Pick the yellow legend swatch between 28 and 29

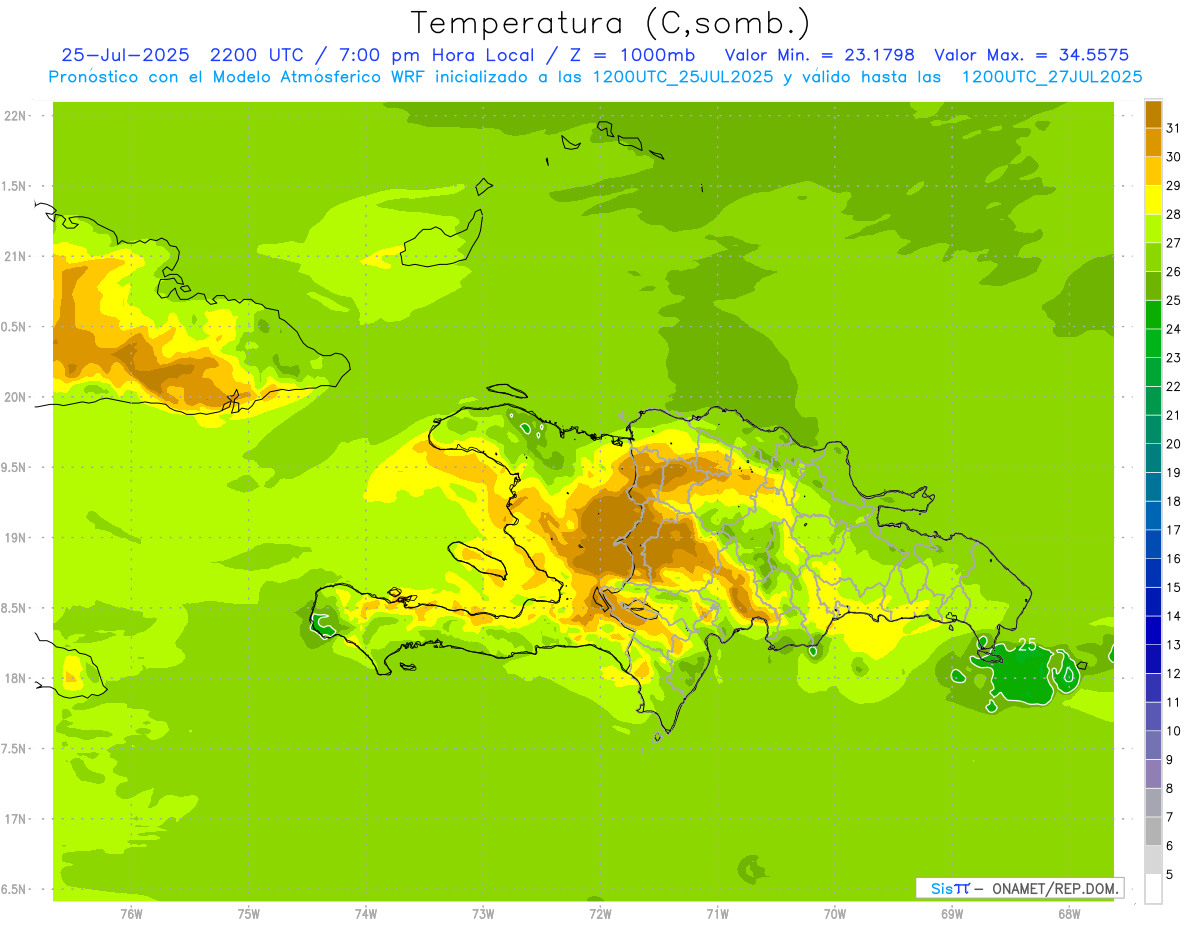point(1153,199)
